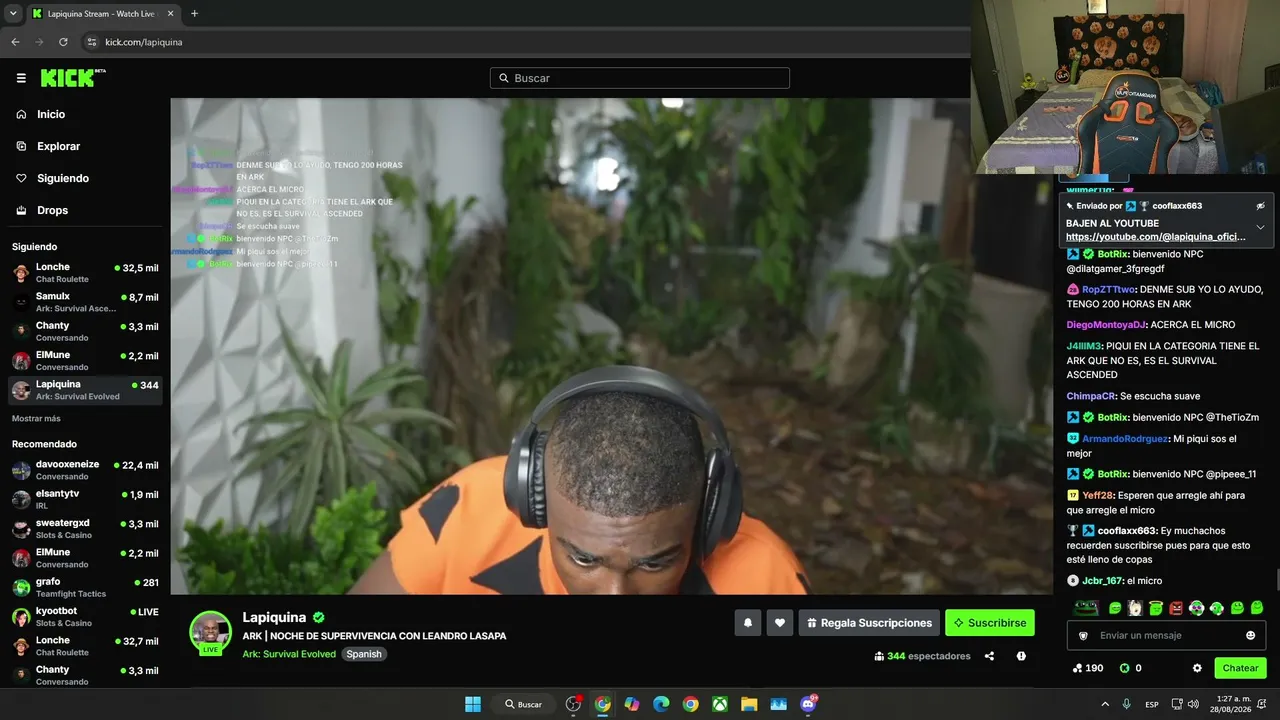Click the Chatear send button

tap(1240, 668)
